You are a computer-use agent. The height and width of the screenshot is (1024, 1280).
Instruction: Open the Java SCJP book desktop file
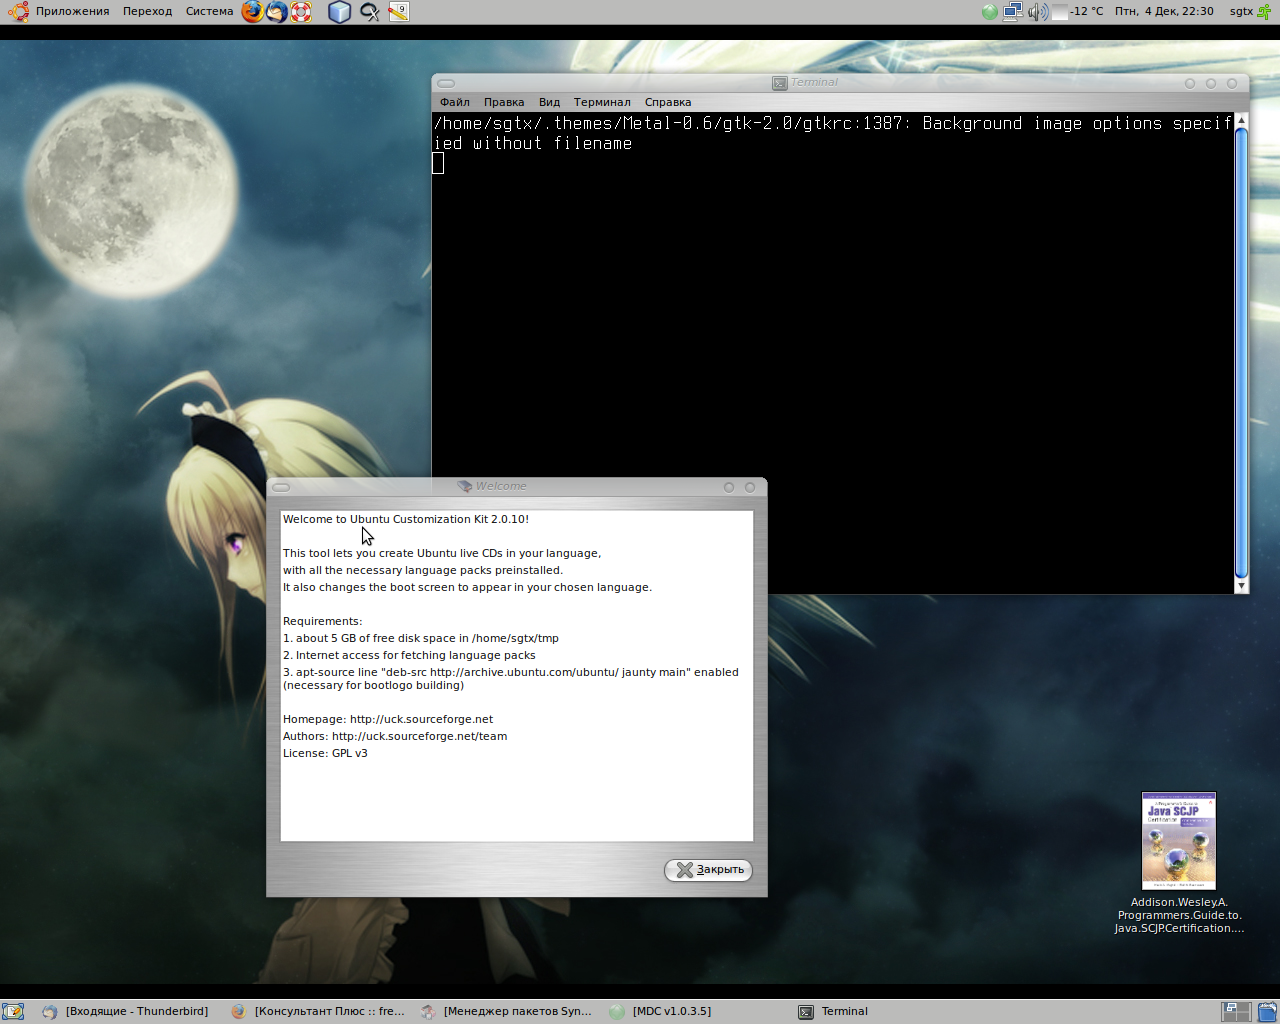tap(1179, 863)
